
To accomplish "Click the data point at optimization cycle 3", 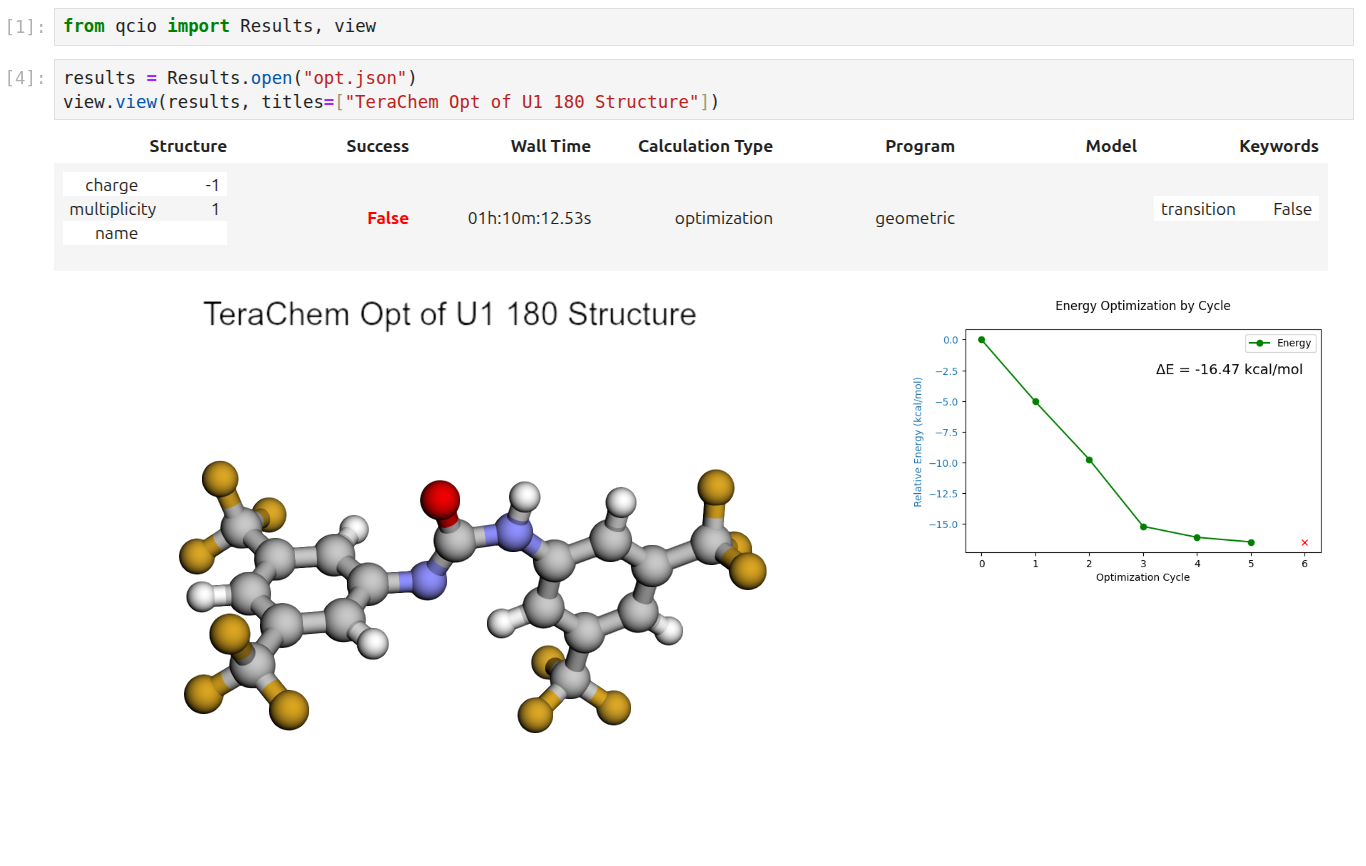I will pyautogui.click(x=1143, y=525).
